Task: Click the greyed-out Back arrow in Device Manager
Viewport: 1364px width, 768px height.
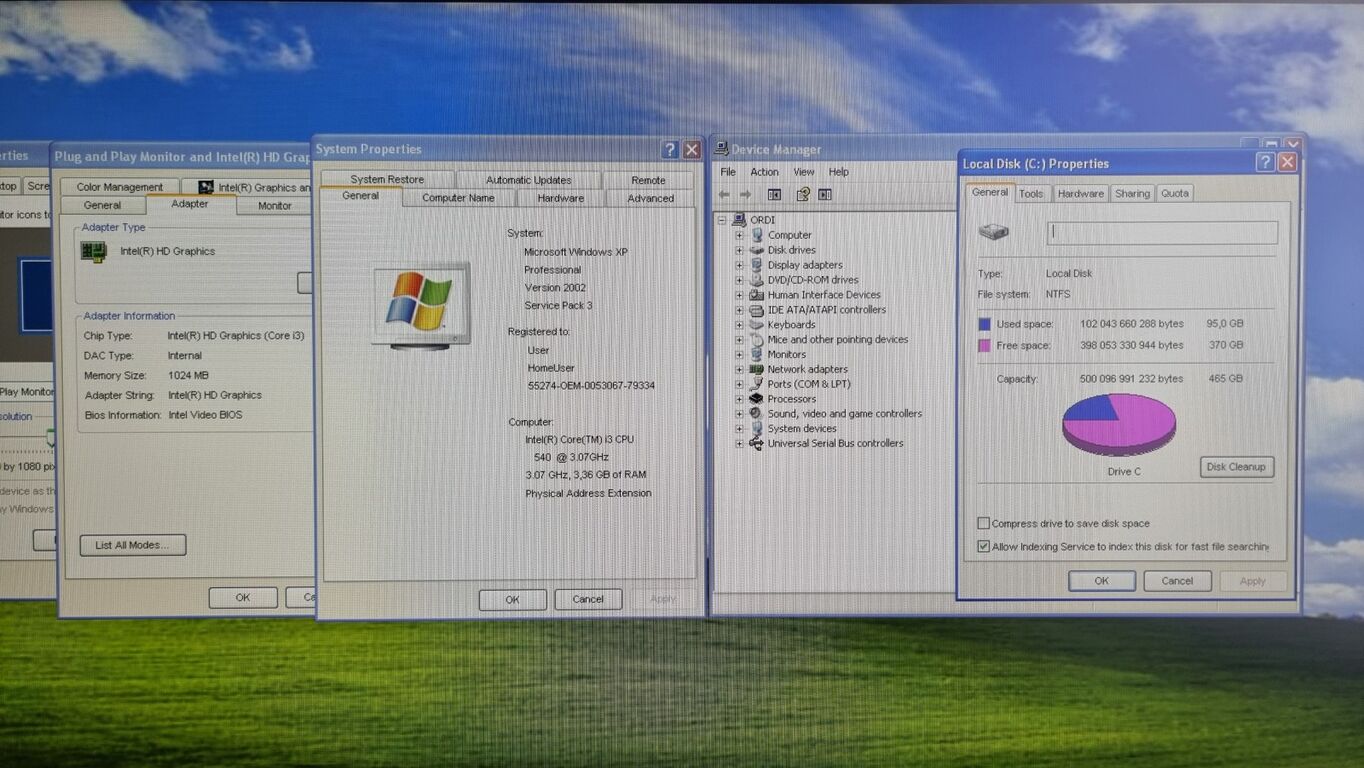Action: (x=724, y=195)
